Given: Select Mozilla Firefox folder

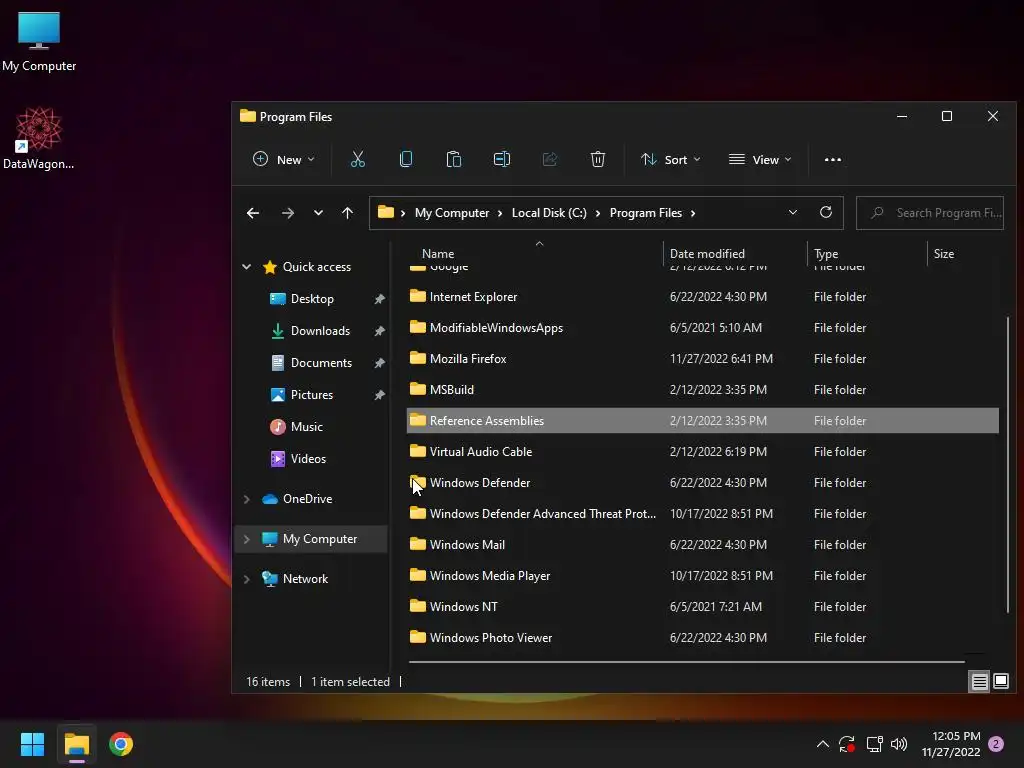Looking at the screenshot, I should 703,359.
